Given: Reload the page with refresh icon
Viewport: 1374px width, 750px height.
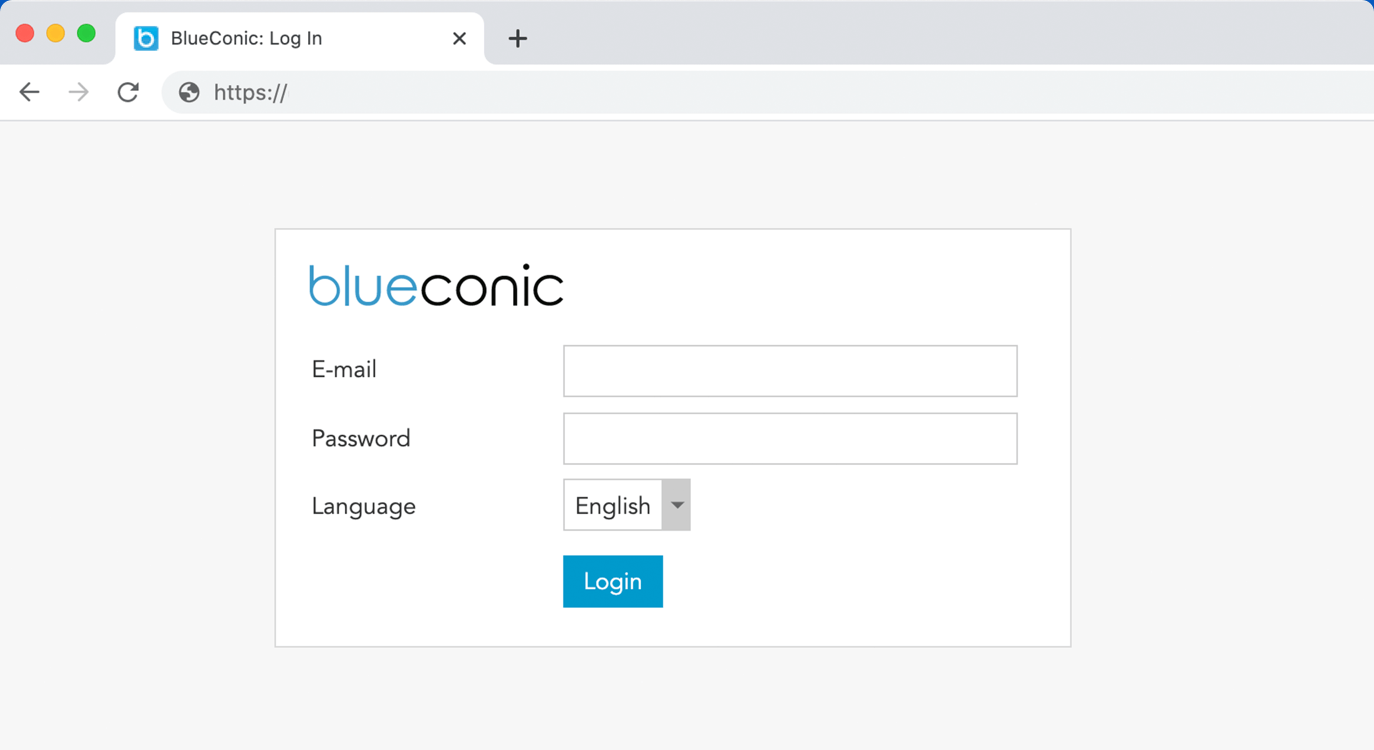Looking at the screenshot, I should click(x=128, y=92).
